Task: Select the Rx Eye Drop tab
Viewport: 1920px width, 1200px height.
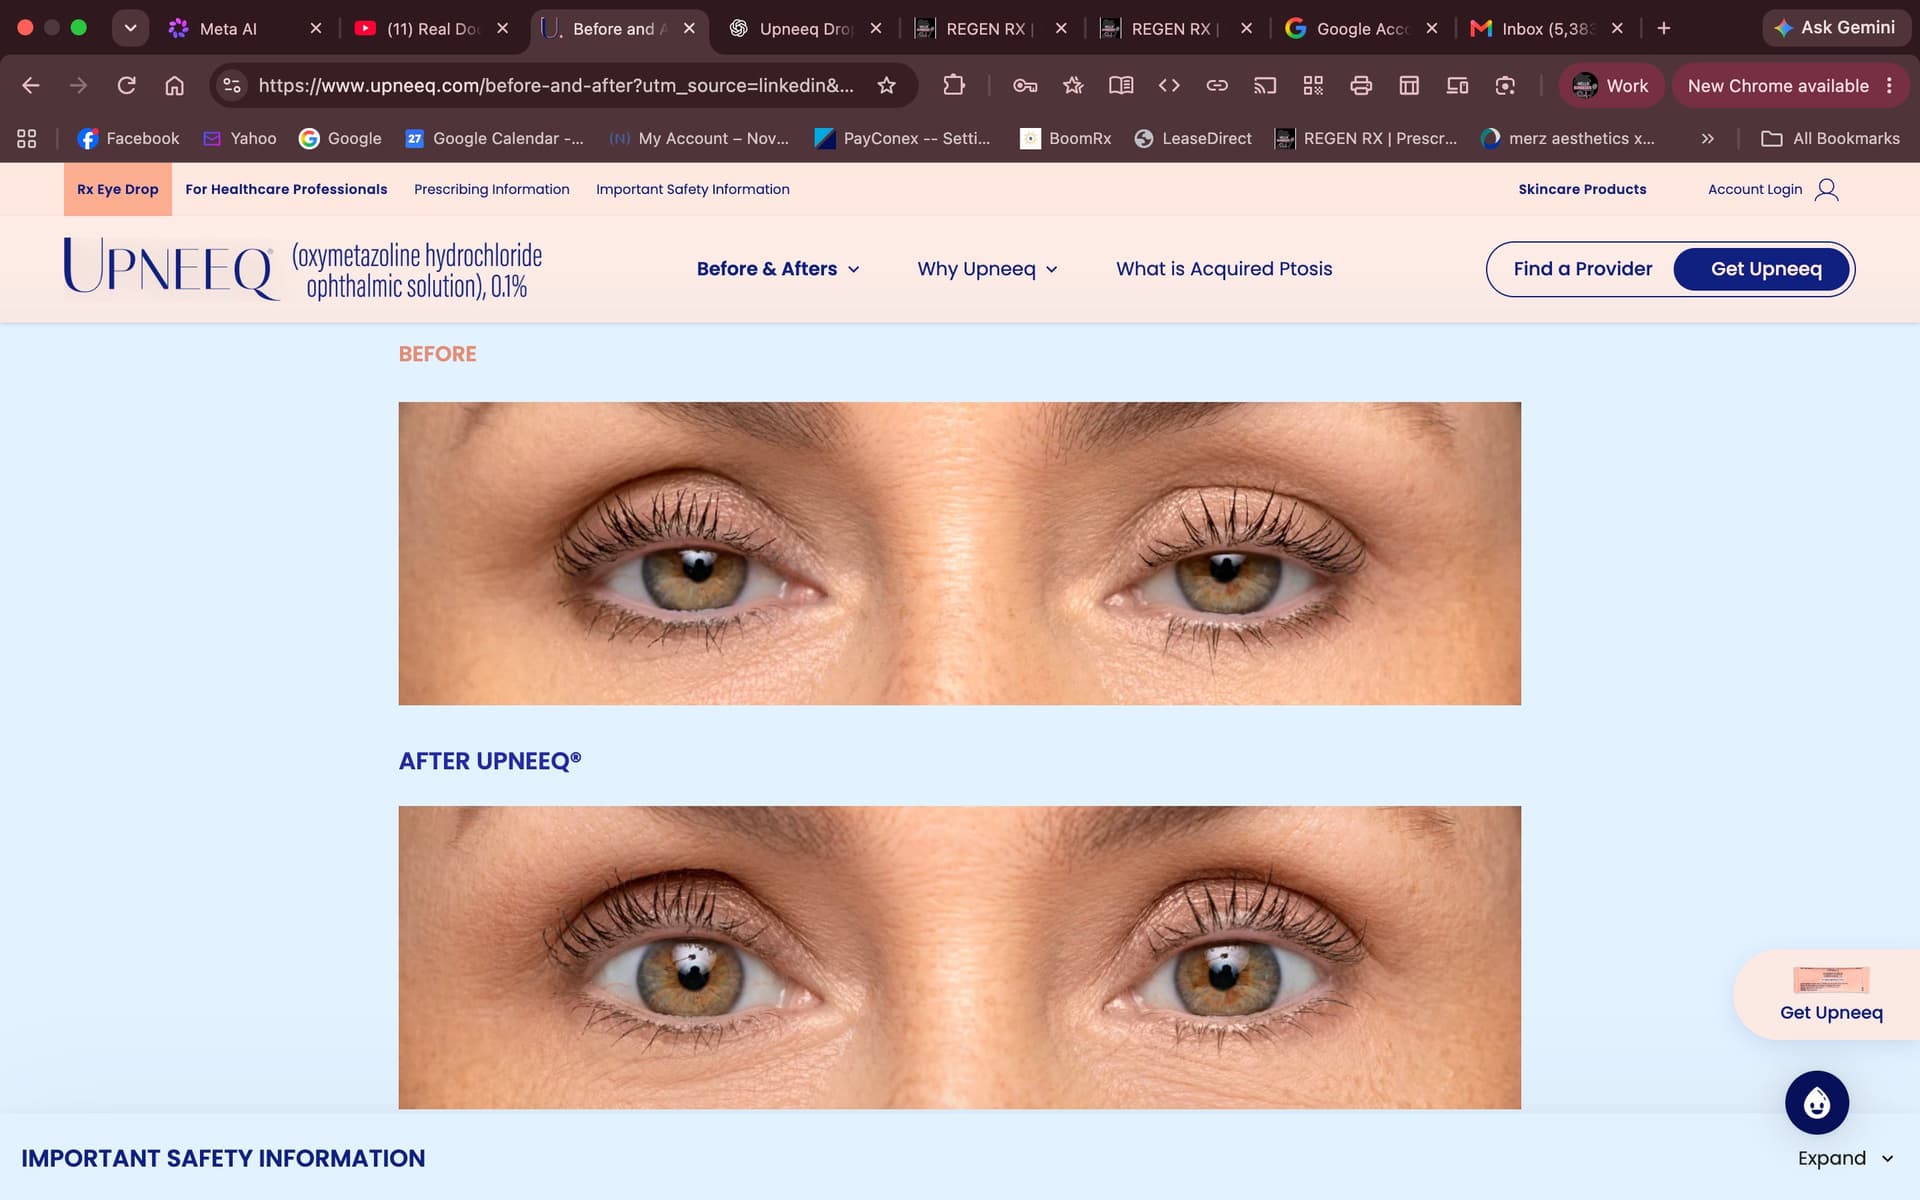Action: (x=118, y=189)
